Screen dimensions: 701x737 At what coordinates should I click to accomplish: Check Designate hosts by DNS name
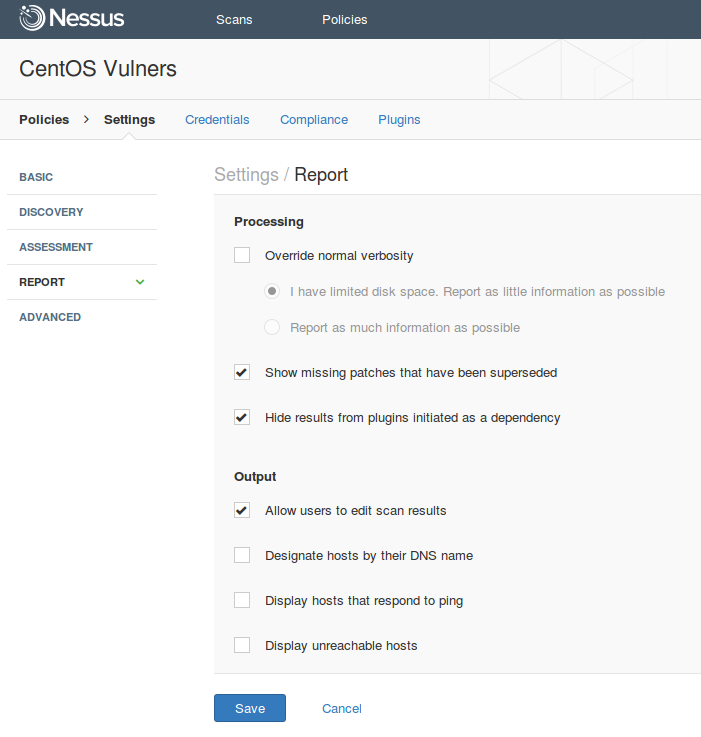[242, 555]
